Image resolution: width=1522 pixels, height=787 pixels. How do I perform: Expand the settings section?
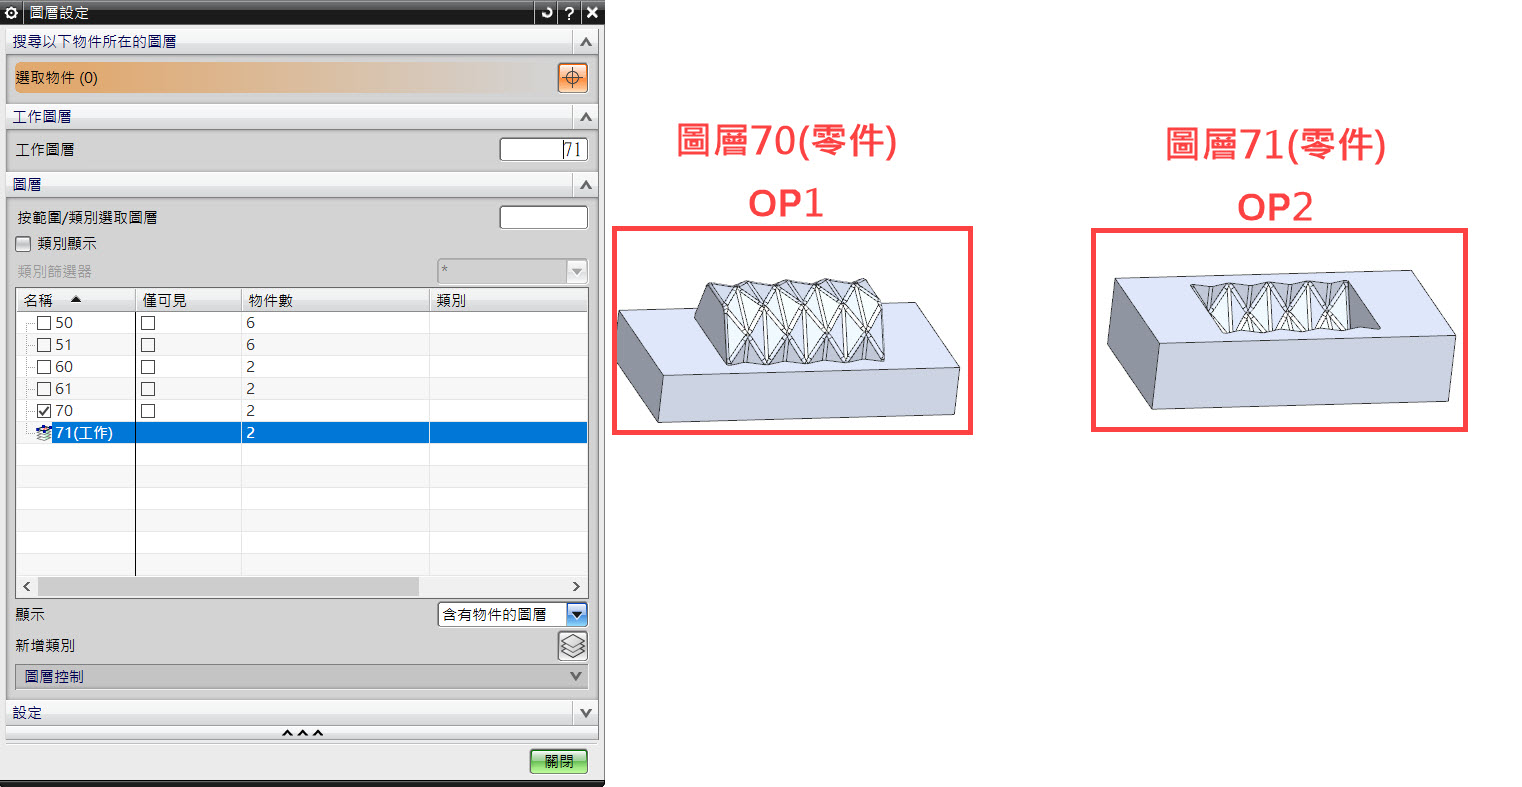302,713
